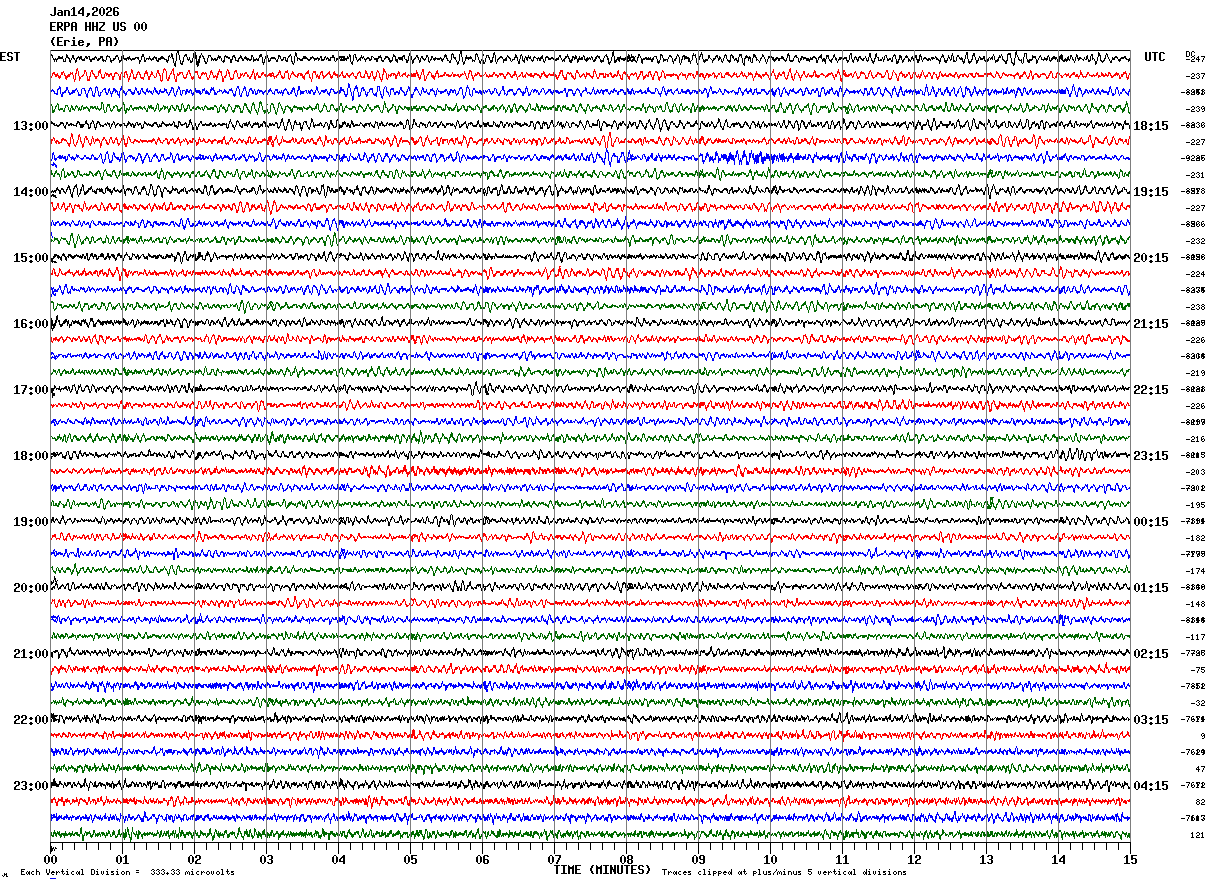Click the 18:15 UTC time label

point(1151,126)
